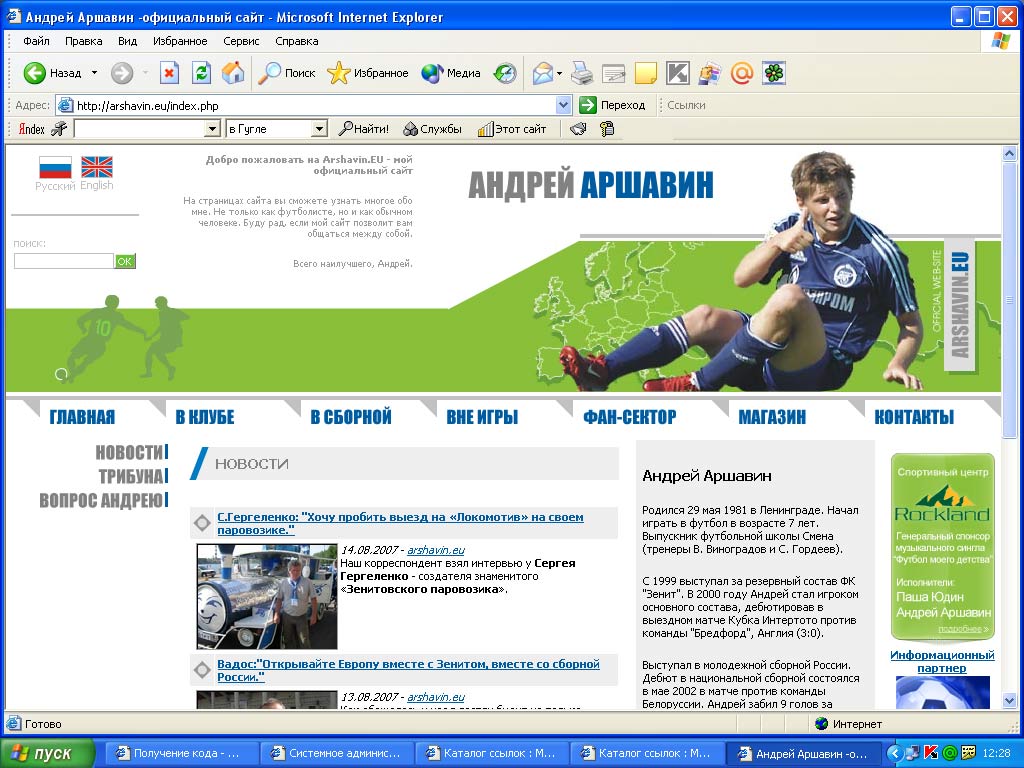Go to the home page via house icon
This screenshot has width=1024, height=768.
point(232,73)
